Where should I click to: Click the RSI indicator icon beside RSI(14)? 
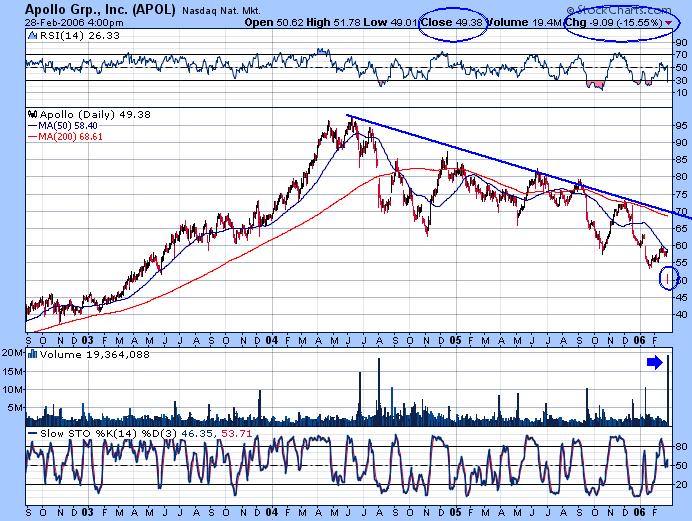(x=32, y=36)
